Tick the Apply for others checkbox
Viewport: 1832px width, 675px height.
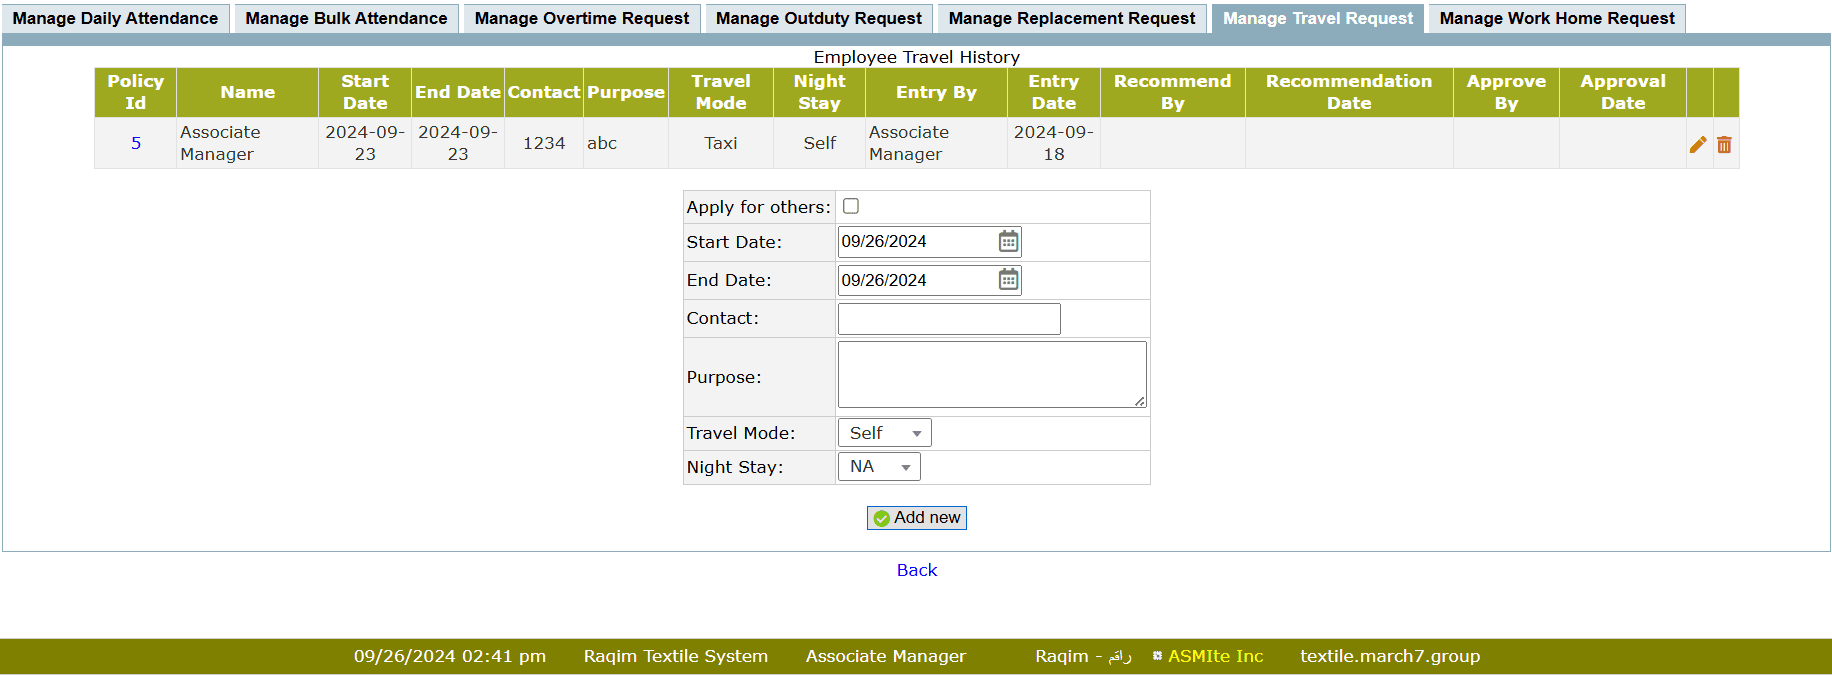851,206
